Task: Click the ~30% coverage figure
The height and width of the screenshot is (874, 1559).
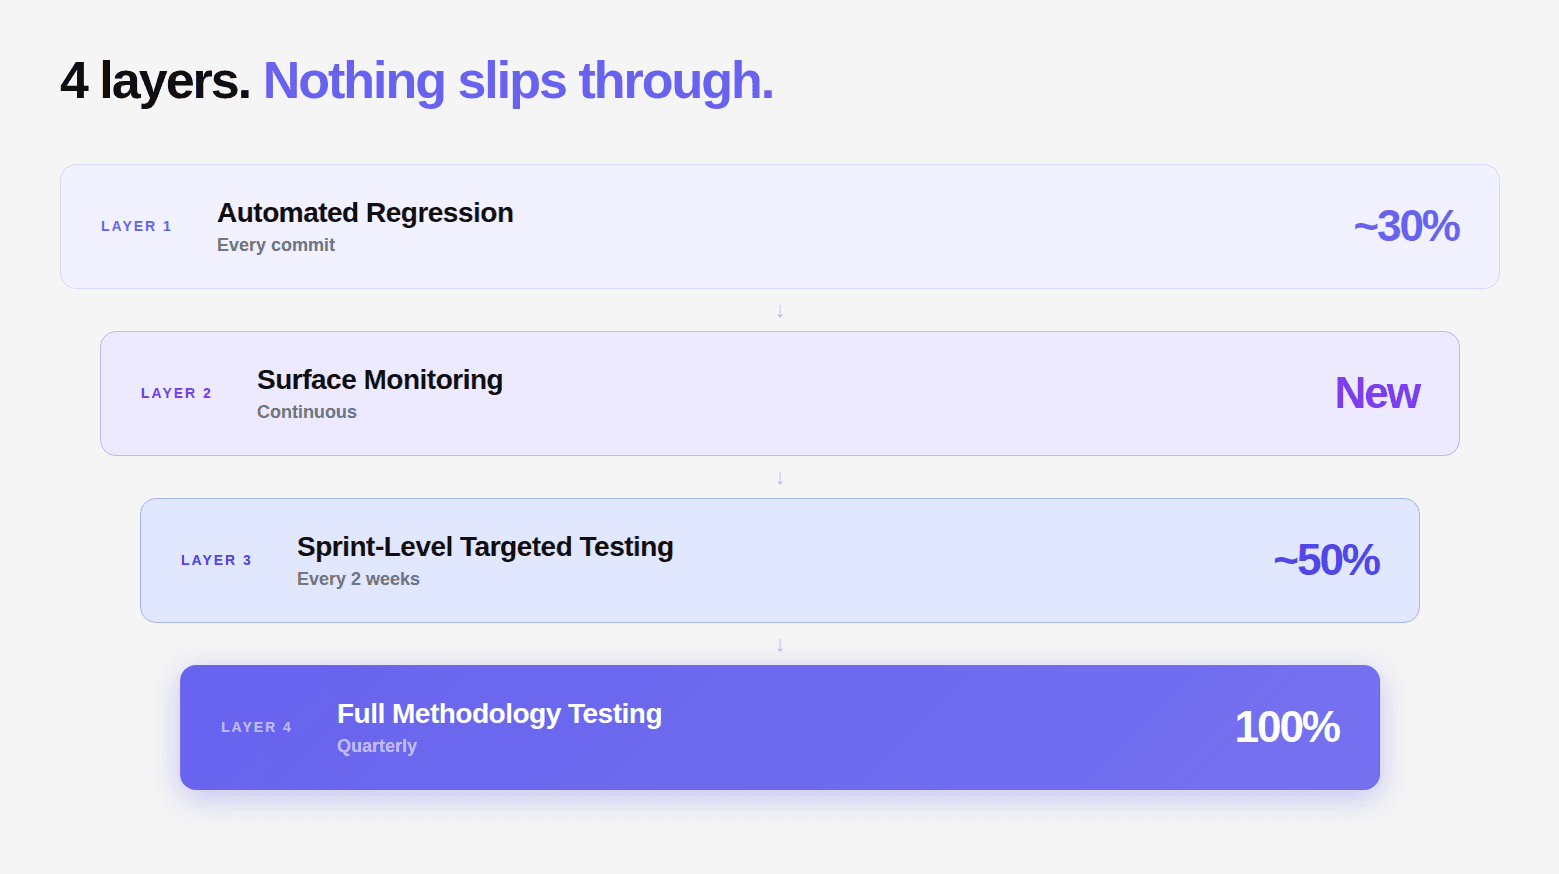Action: click(x=1406, y=227)
